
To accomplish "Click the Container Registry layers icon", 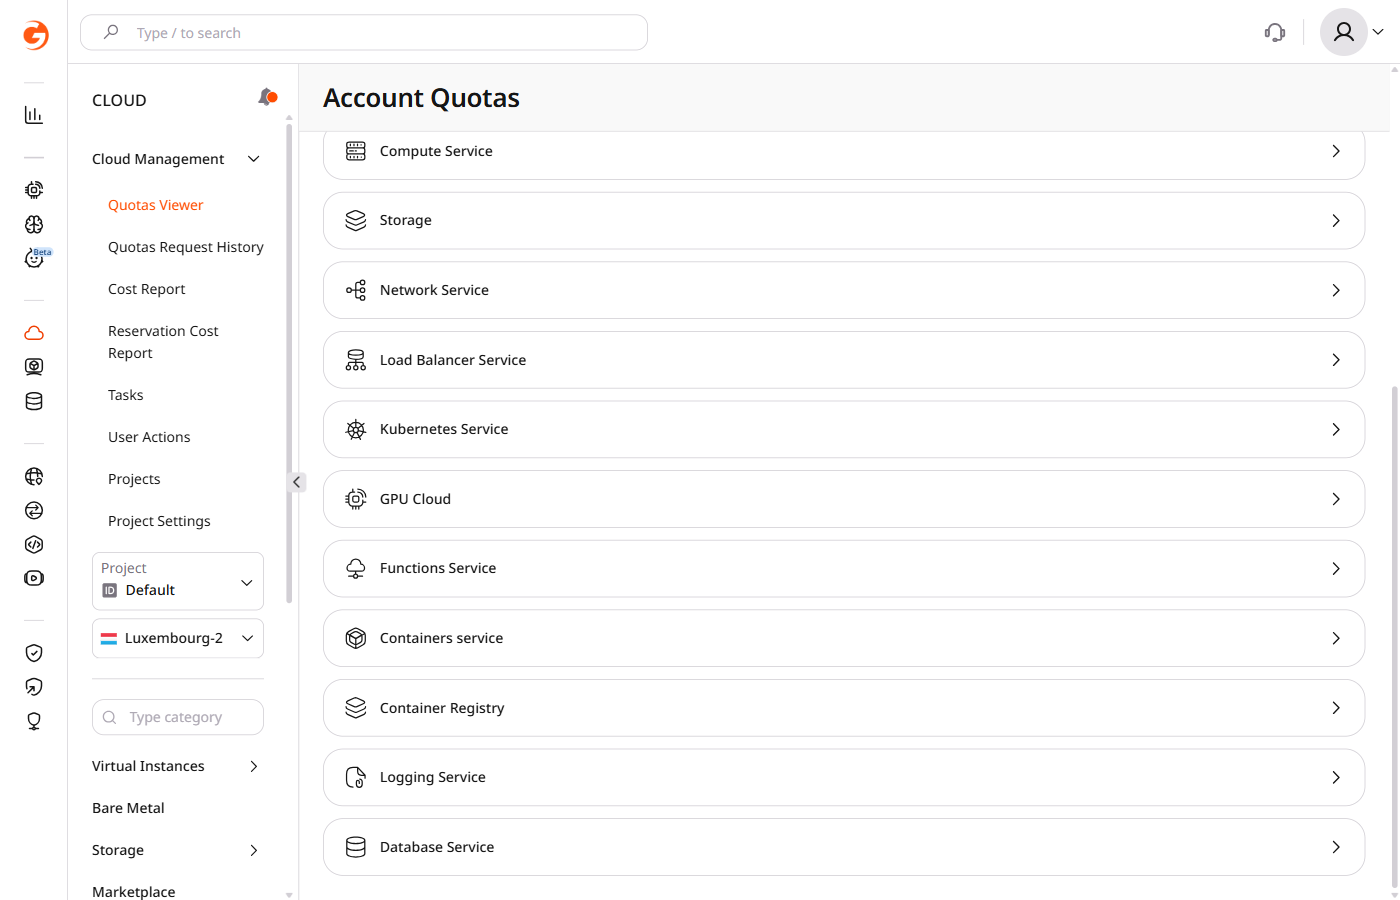I will point(356,708).
